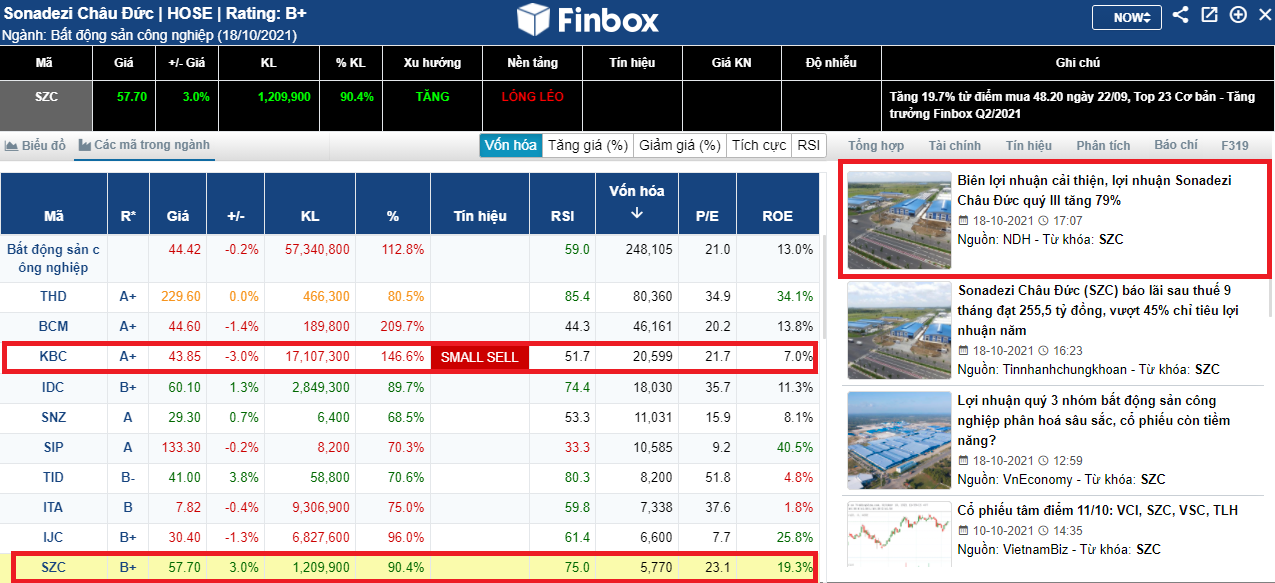Click the 229.60 price of THD

pyautogui.click(x=181, y=296)
